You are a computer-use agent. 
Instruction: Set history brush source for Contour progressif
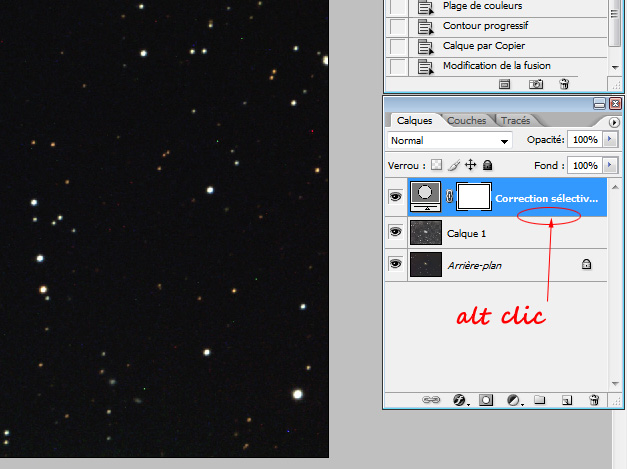(397, 27)
